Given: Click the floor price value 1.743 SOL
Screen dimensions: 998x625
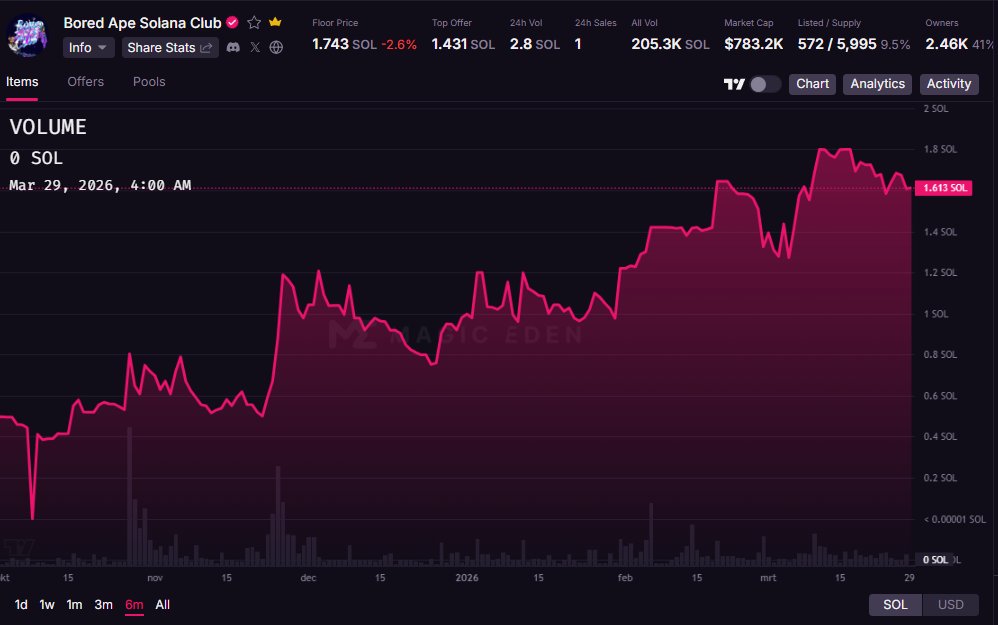Looking at the screenshot, I should [344, 45].
